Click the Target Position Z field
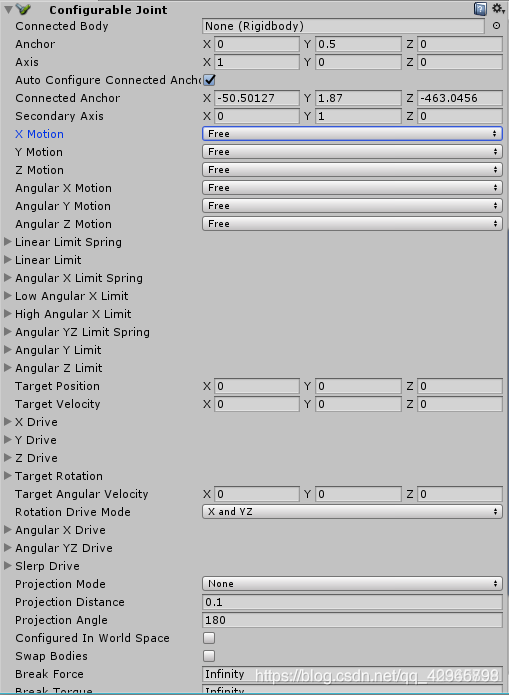The width and height of the screenshot is (509, 695). [460, 386]
